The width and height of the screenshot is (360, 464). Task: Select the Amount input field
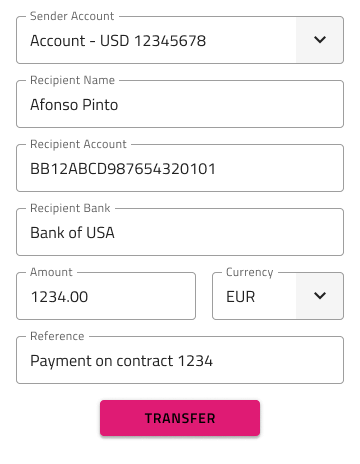coord(106,296)
